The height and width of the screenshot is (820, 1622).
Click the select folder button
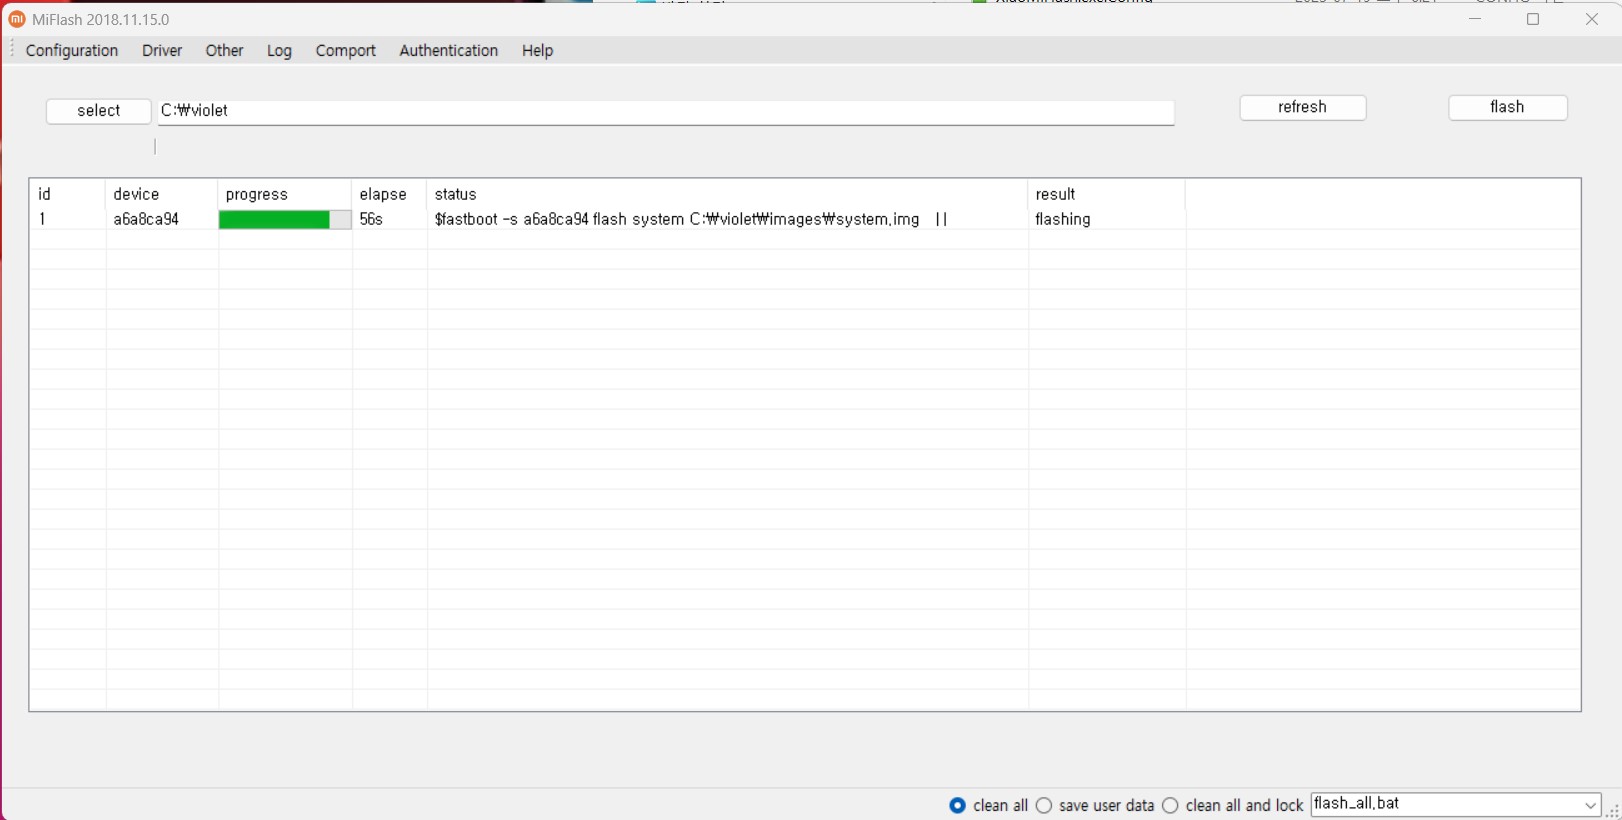tap(99, 111)
